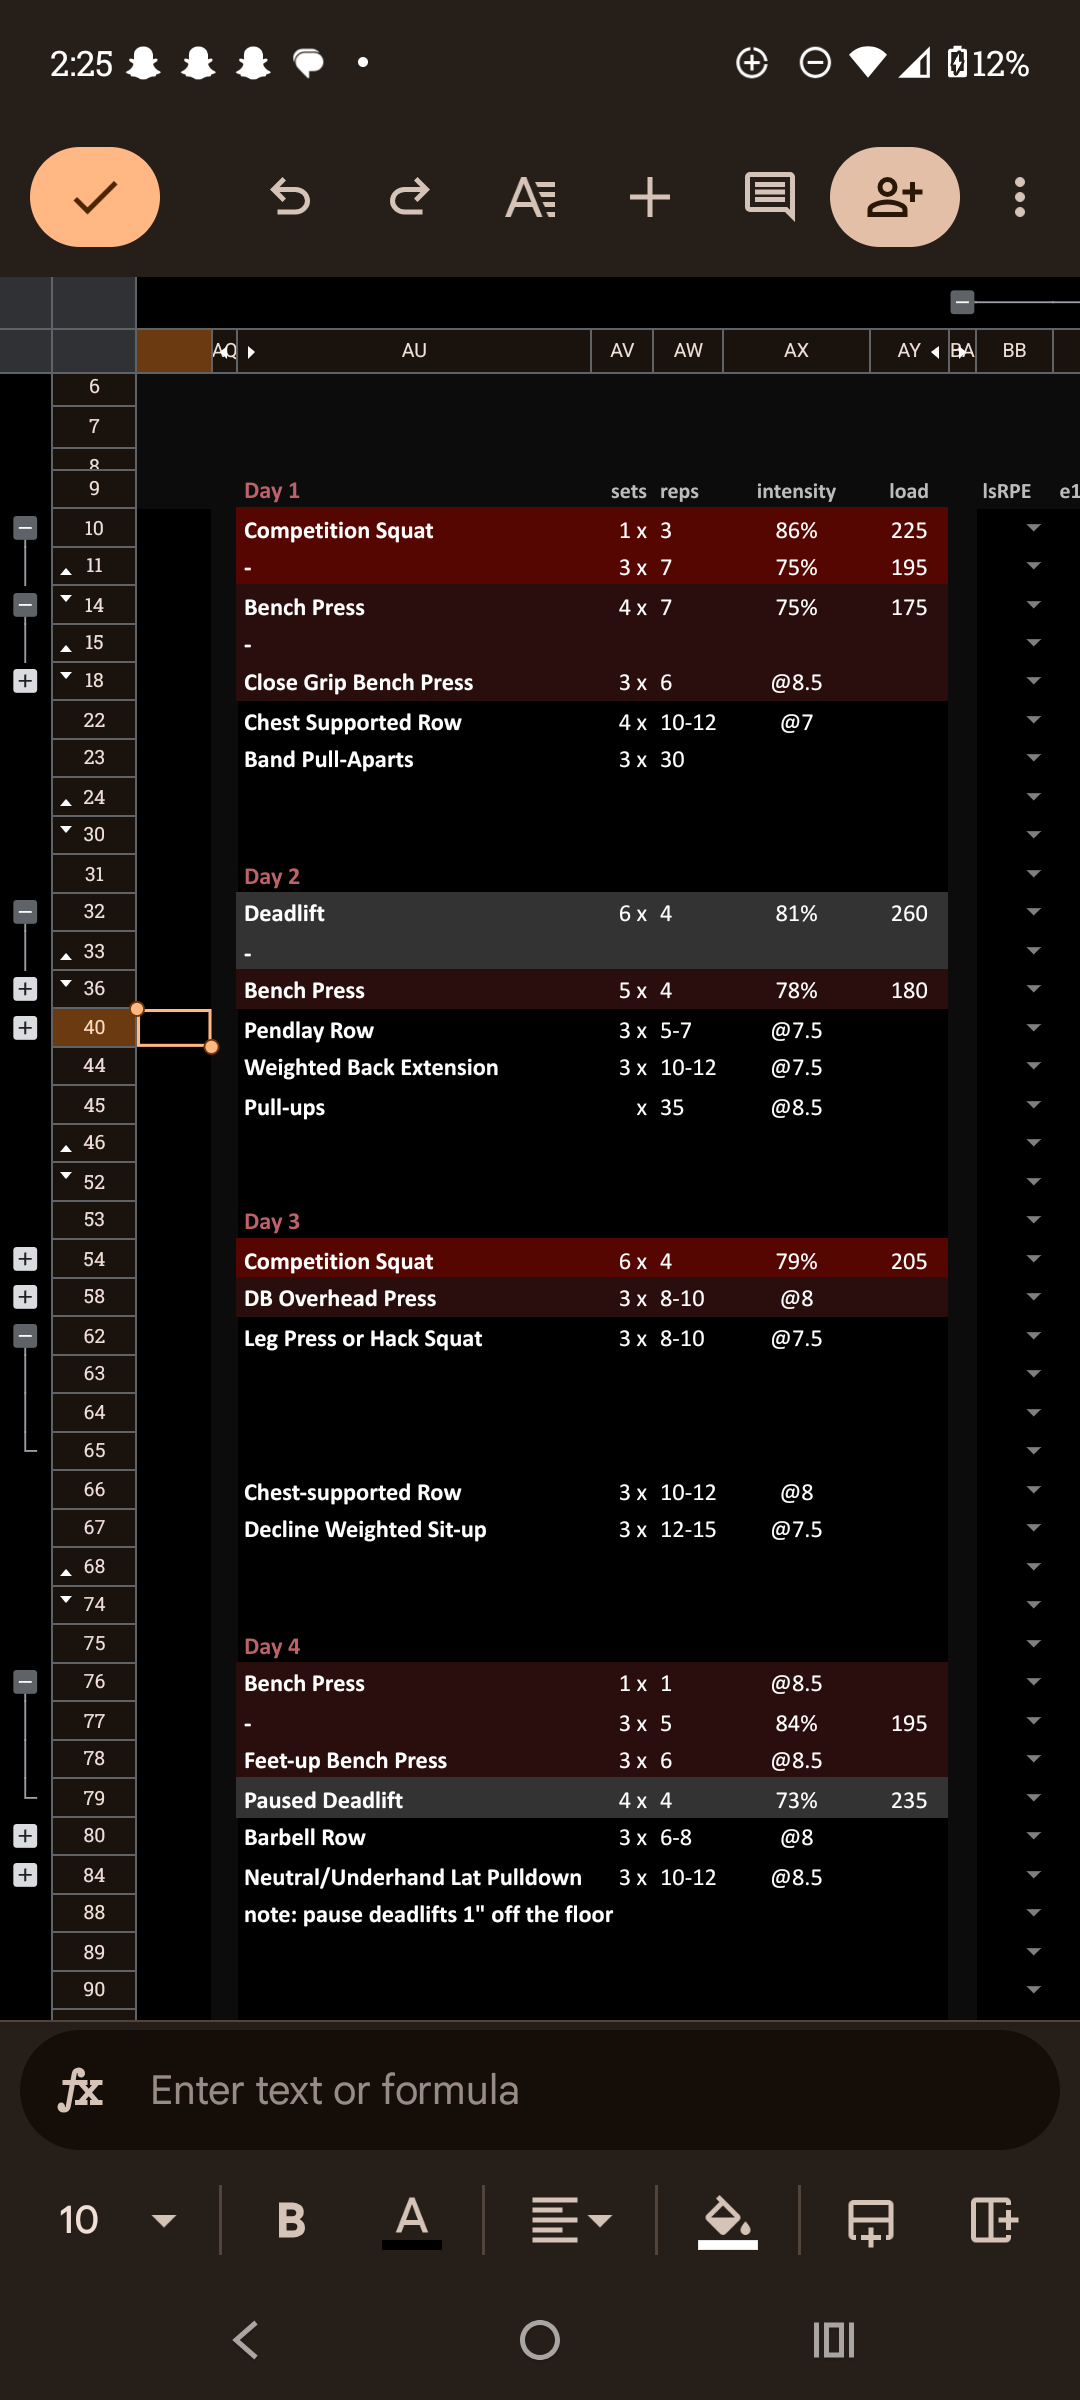
Task: Open comments panel
Action: coord(770,197)
